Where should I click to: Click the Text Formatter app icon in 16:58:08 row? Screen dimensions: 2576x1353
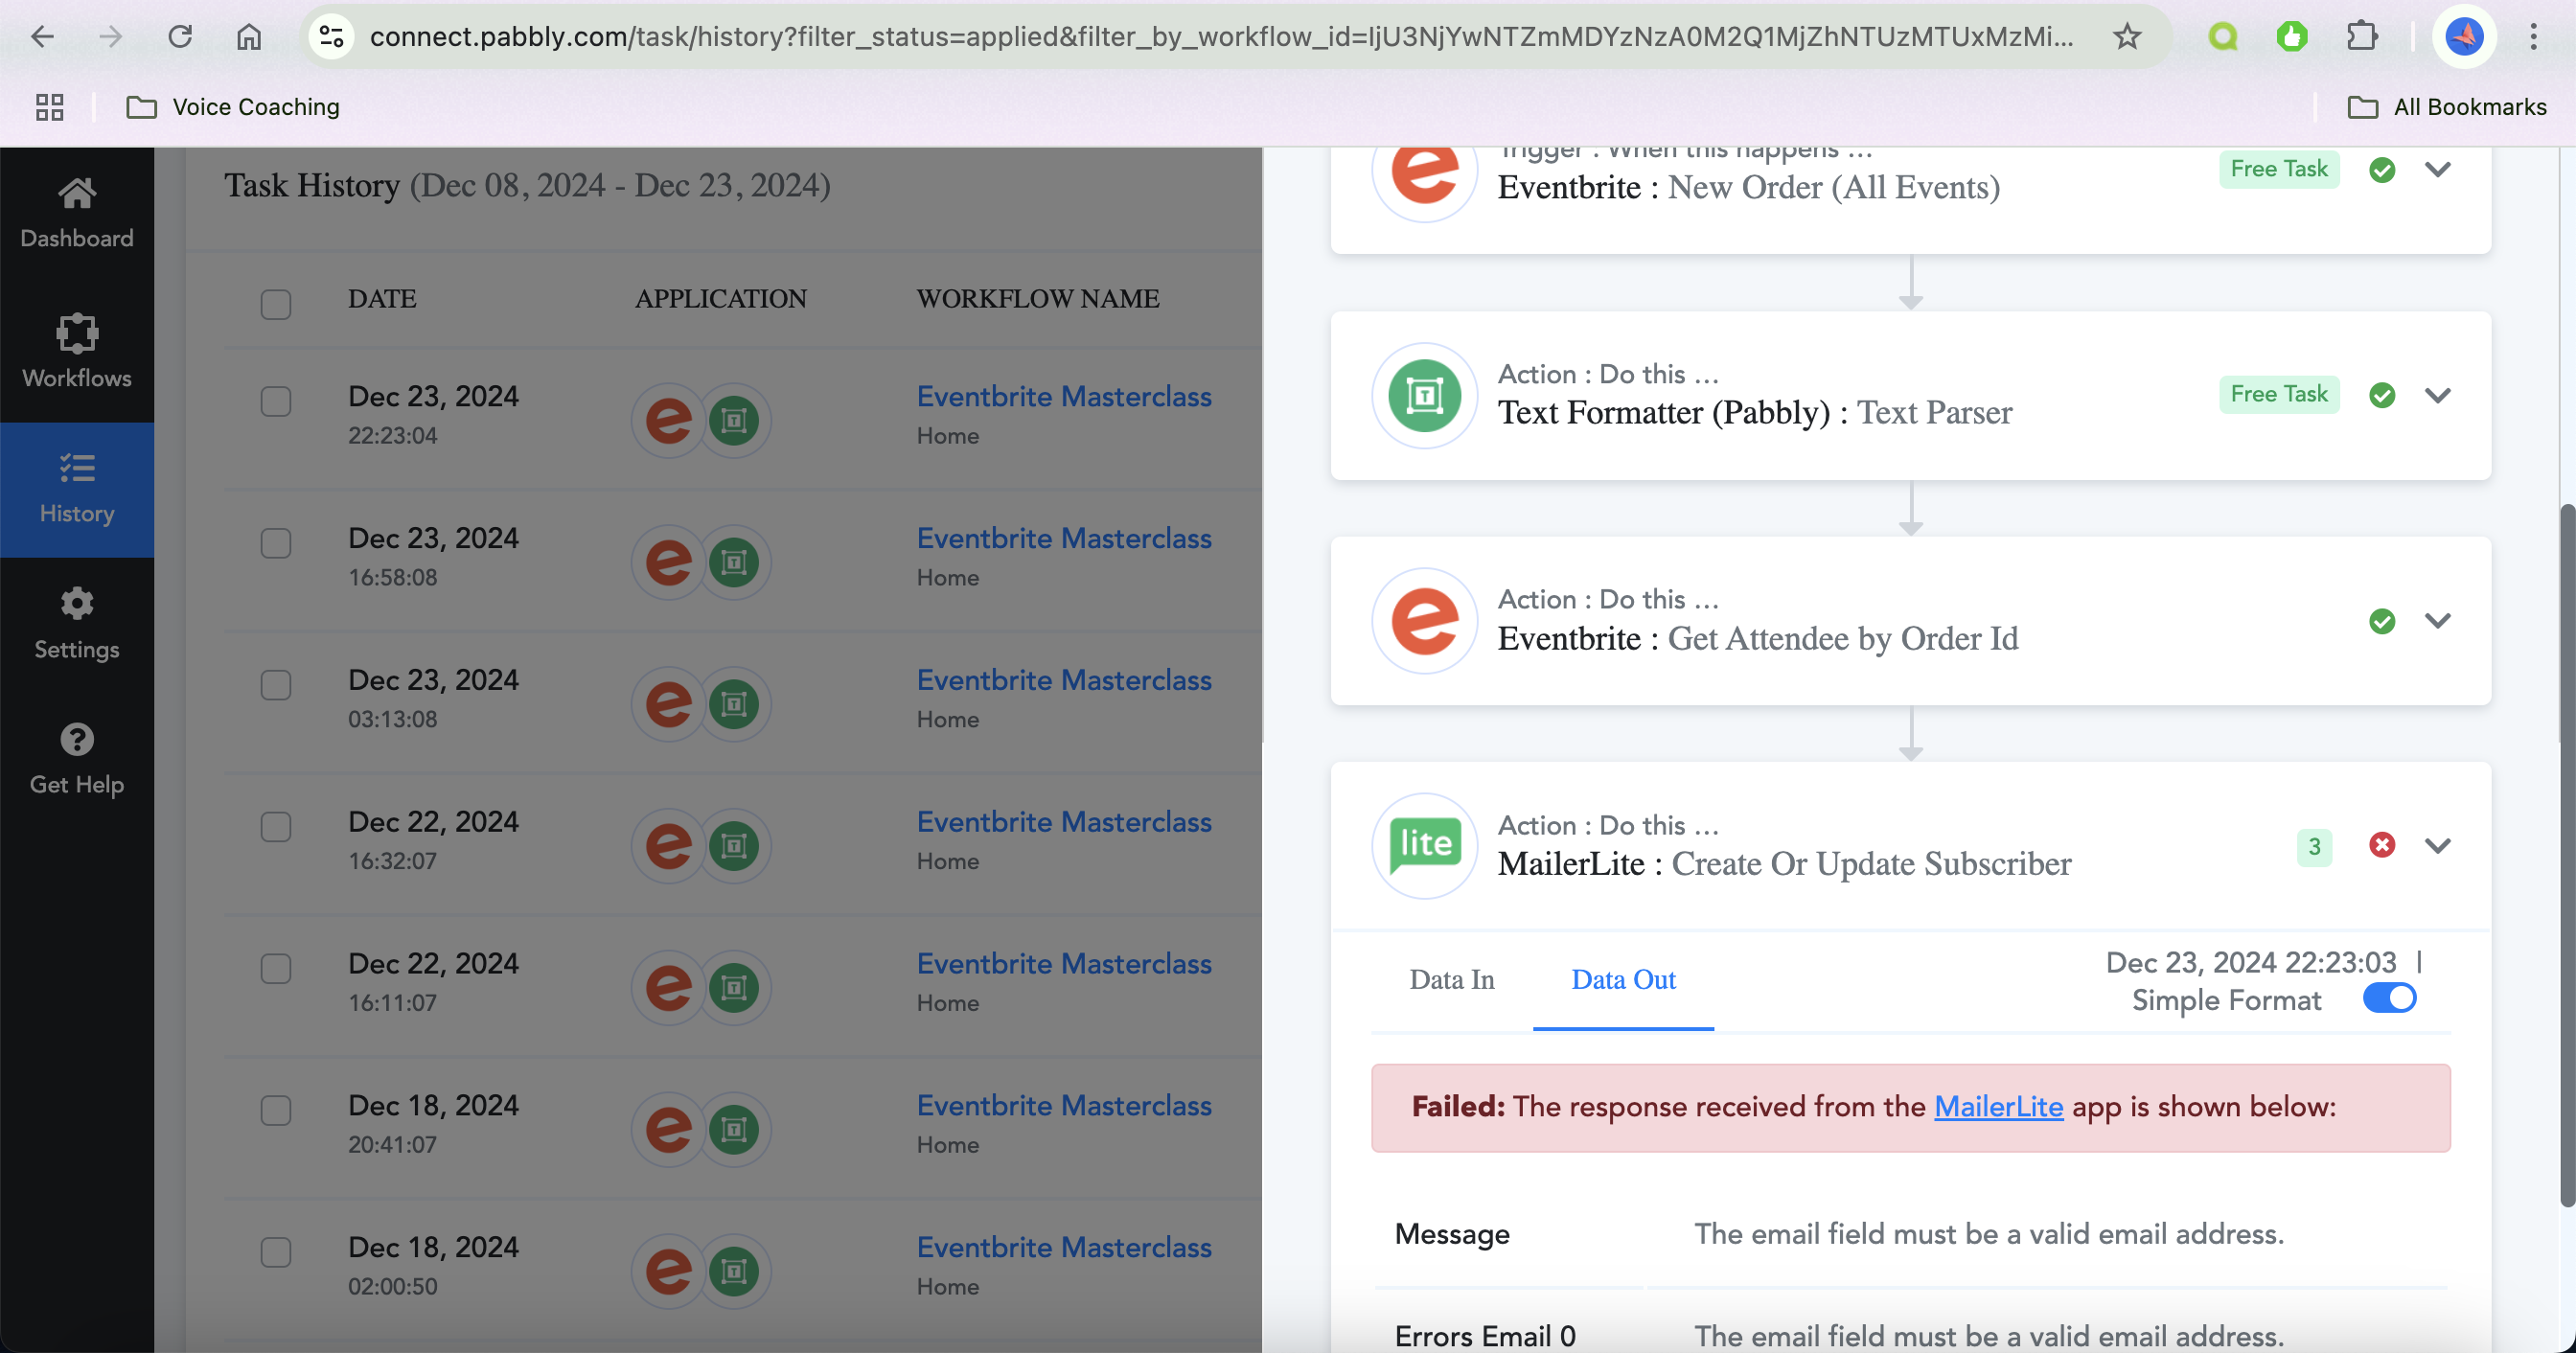pyautogui.click(x=734, y=563)
